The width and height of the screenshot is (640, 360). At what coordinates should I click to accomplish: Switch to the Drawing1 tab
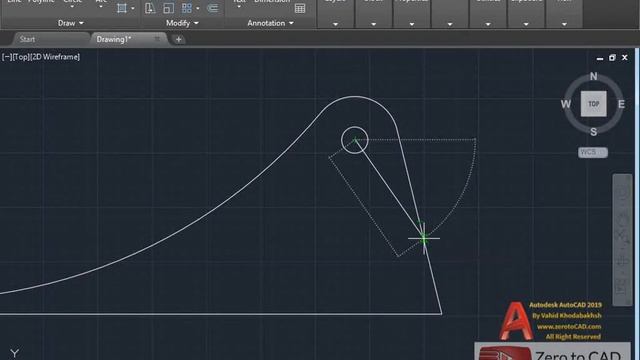tap(113, 39)
